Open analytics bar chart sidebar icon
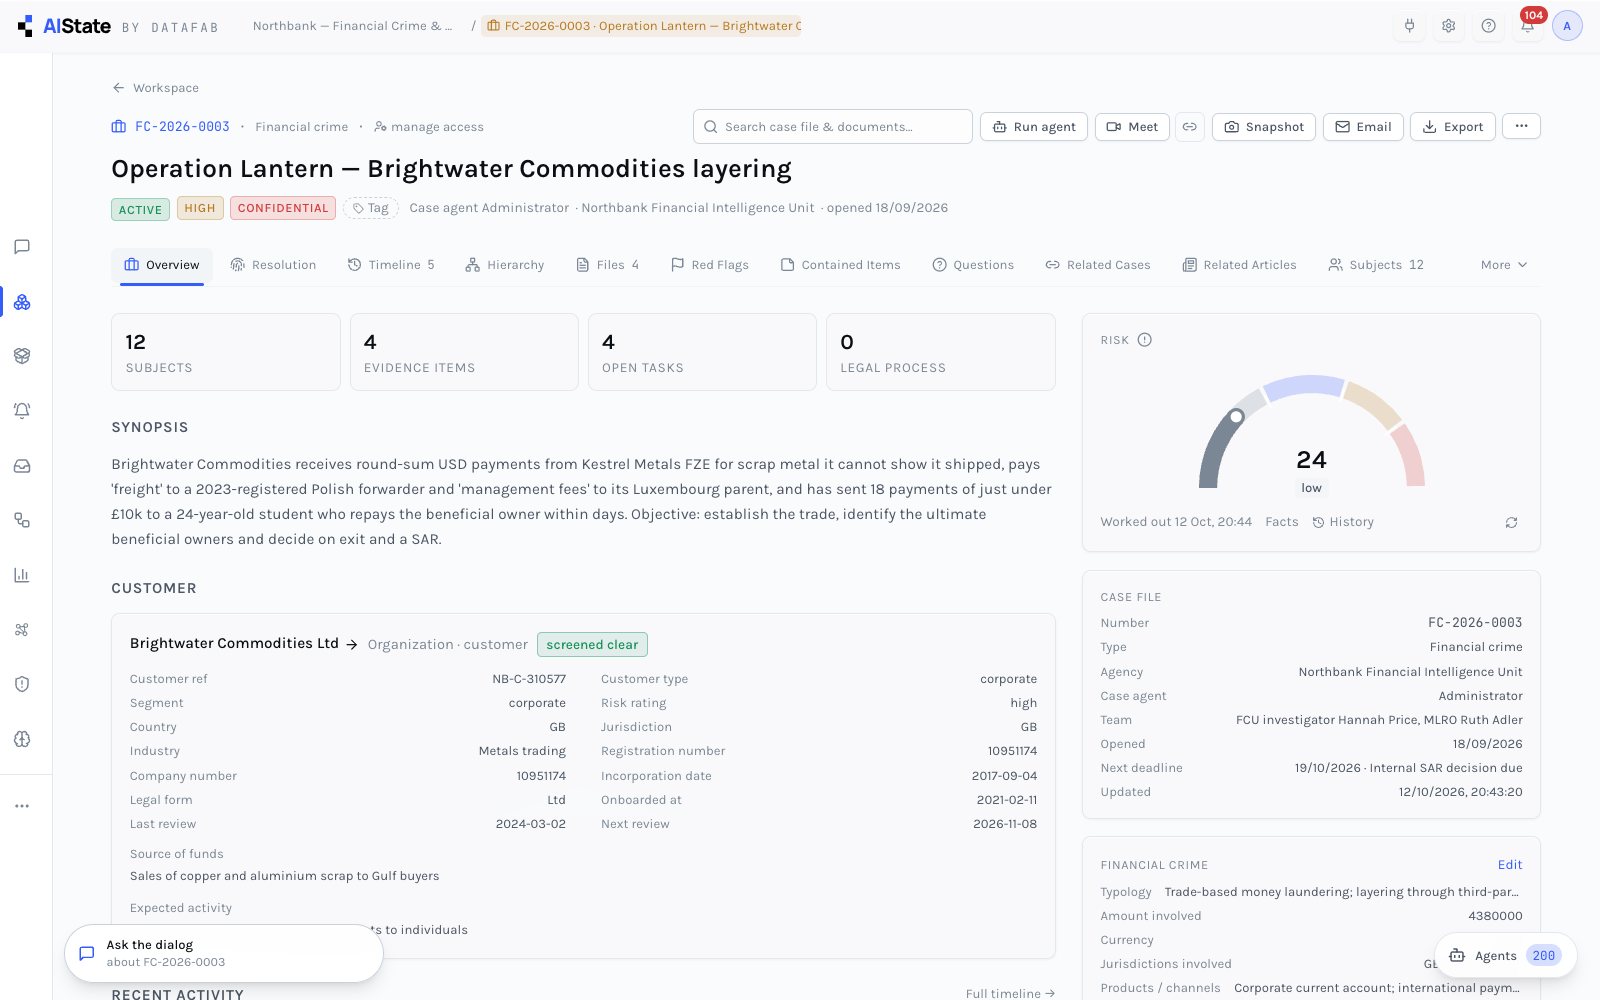The width and height of the screenshot is (1600, 1000). pyautogui.click(x=22, y=575)
